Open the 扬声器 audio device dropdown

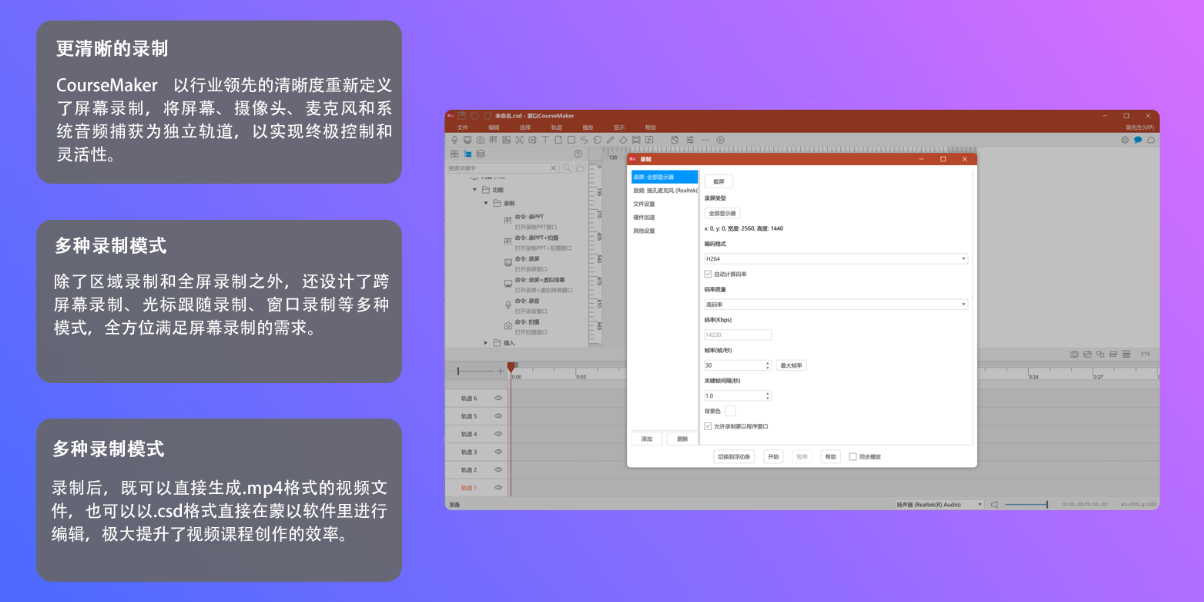pos(940,505)
